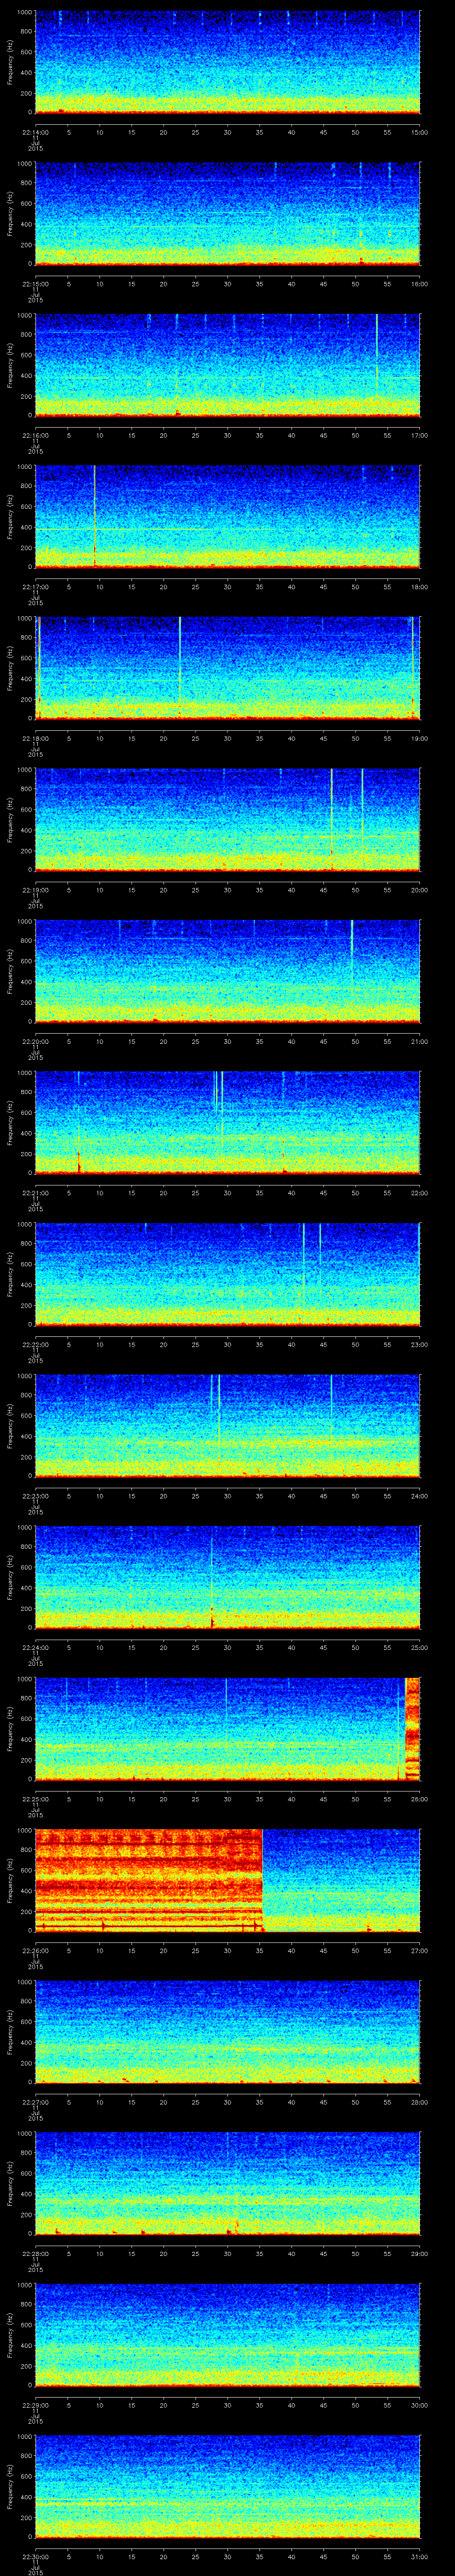Image resolution: width=455 pixels, height=2576 pixels.
Task: Click the 22:29:00 start time label
Action: click(35, 2405)
